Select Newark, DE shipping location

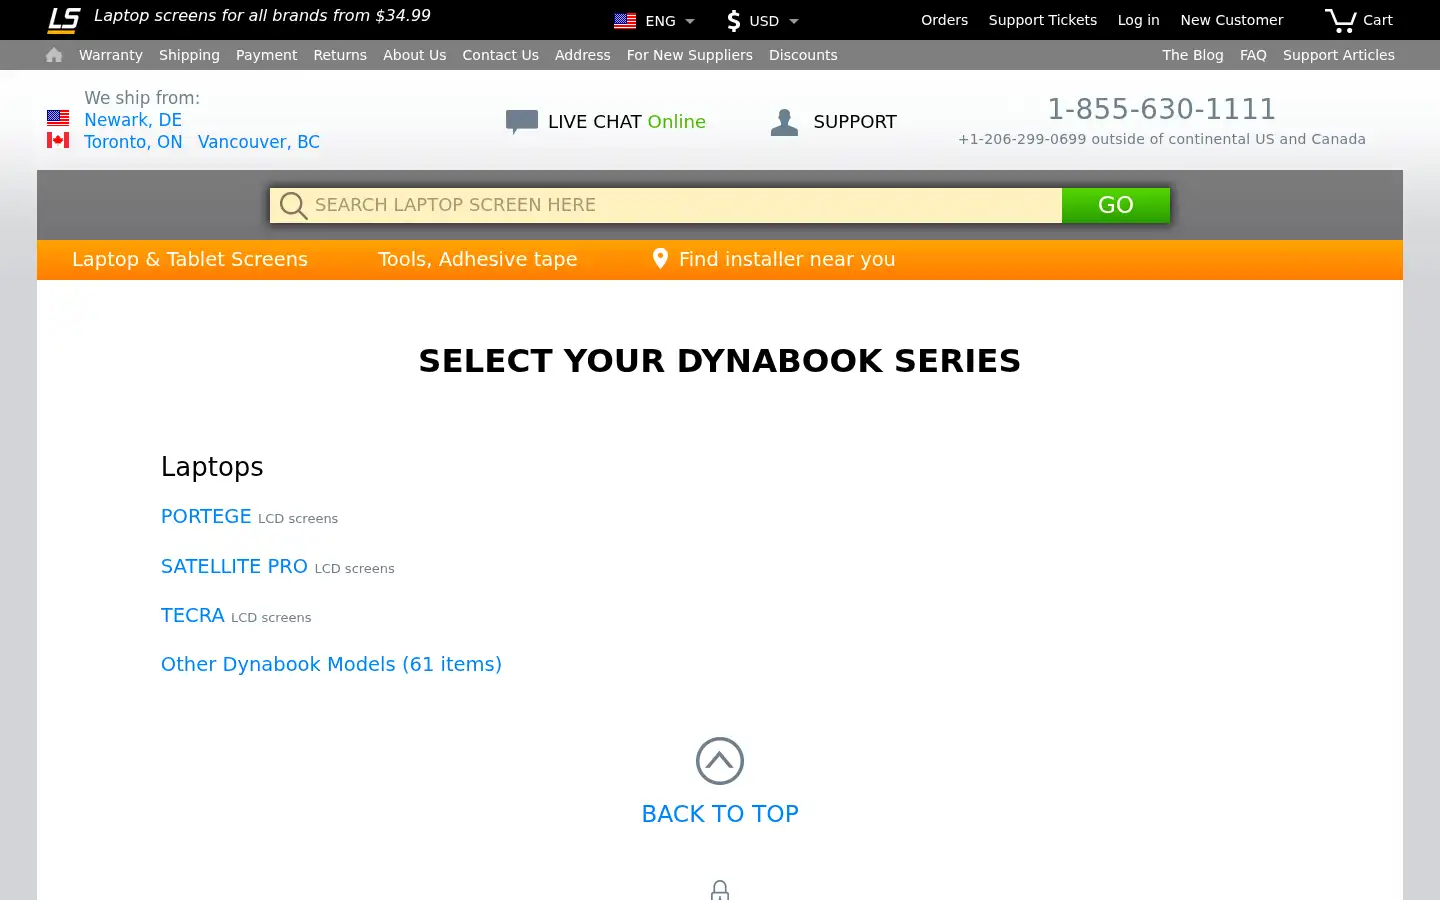click(x=133, y=120)
